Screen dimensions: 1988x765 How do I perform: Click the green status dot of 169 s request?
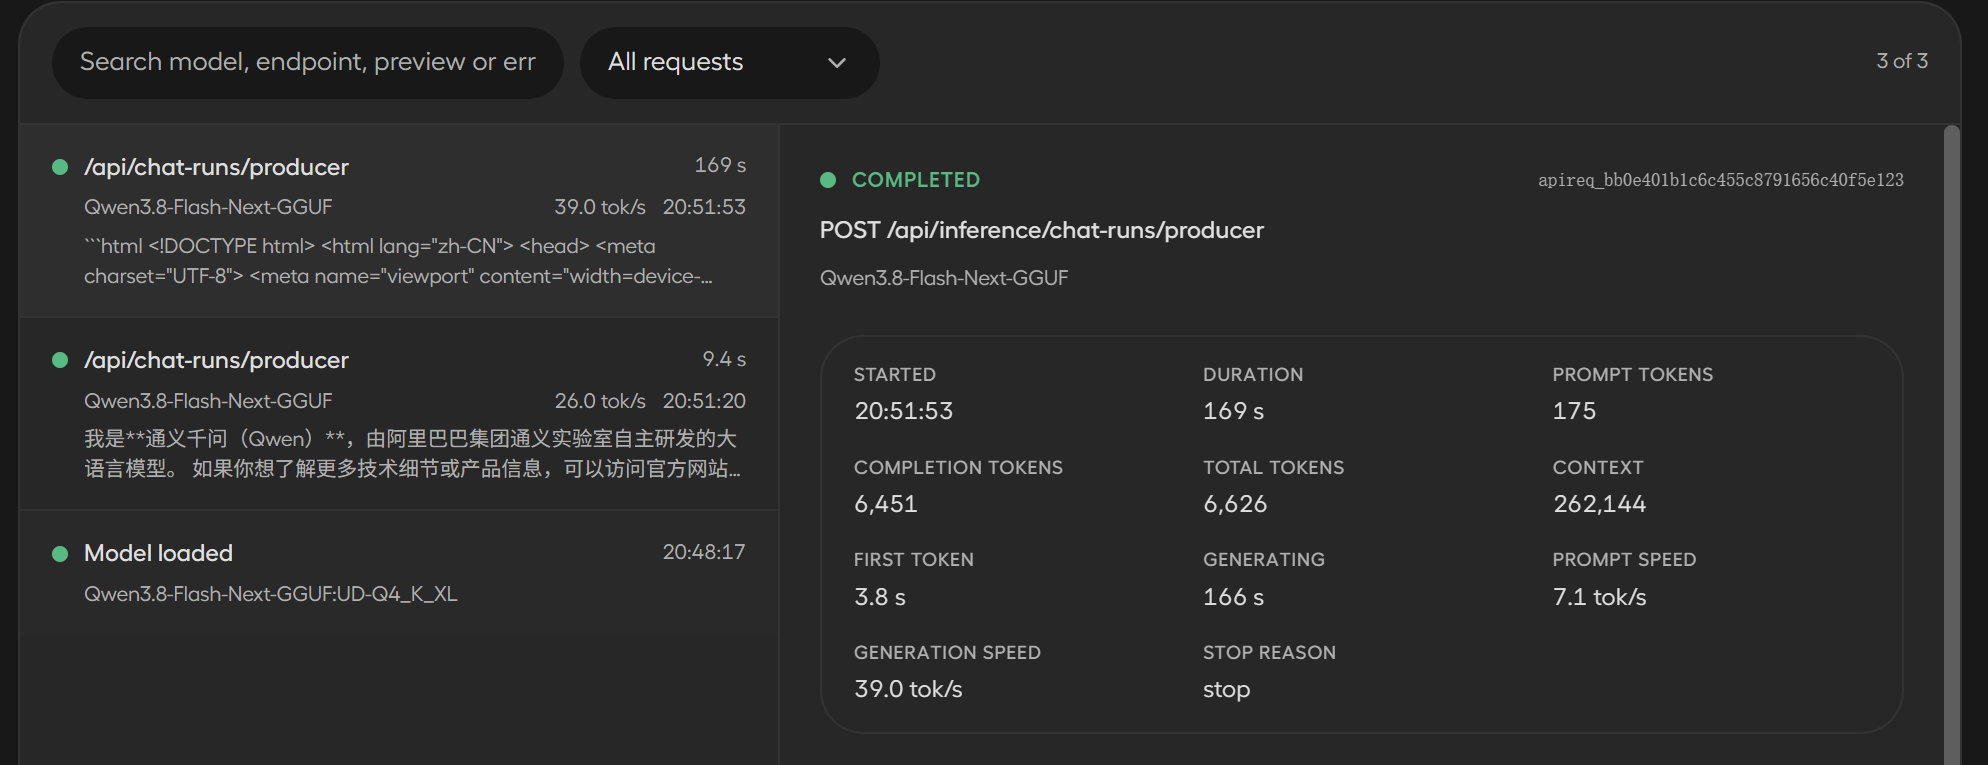[60, 167]
